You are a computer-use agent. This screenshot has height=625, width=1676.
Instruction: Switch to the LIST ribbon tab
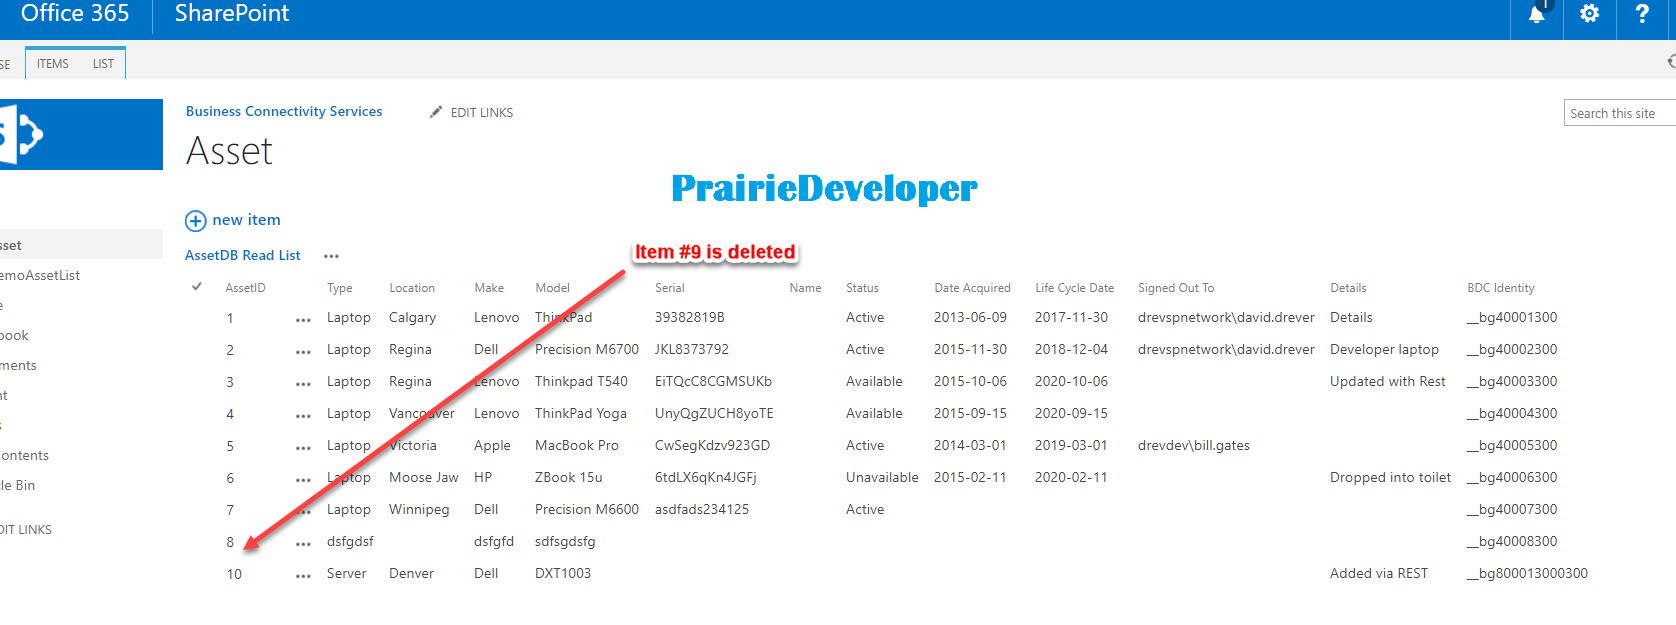[x=103, y=63]
